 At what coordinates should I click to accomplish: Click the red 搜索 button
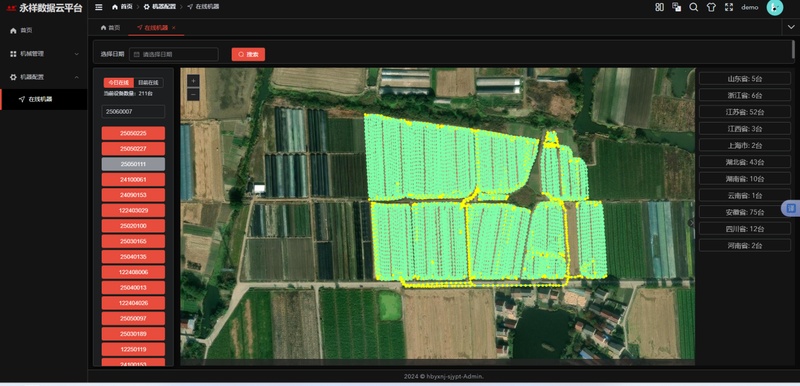pyautogui.click(x=248, y=54)
